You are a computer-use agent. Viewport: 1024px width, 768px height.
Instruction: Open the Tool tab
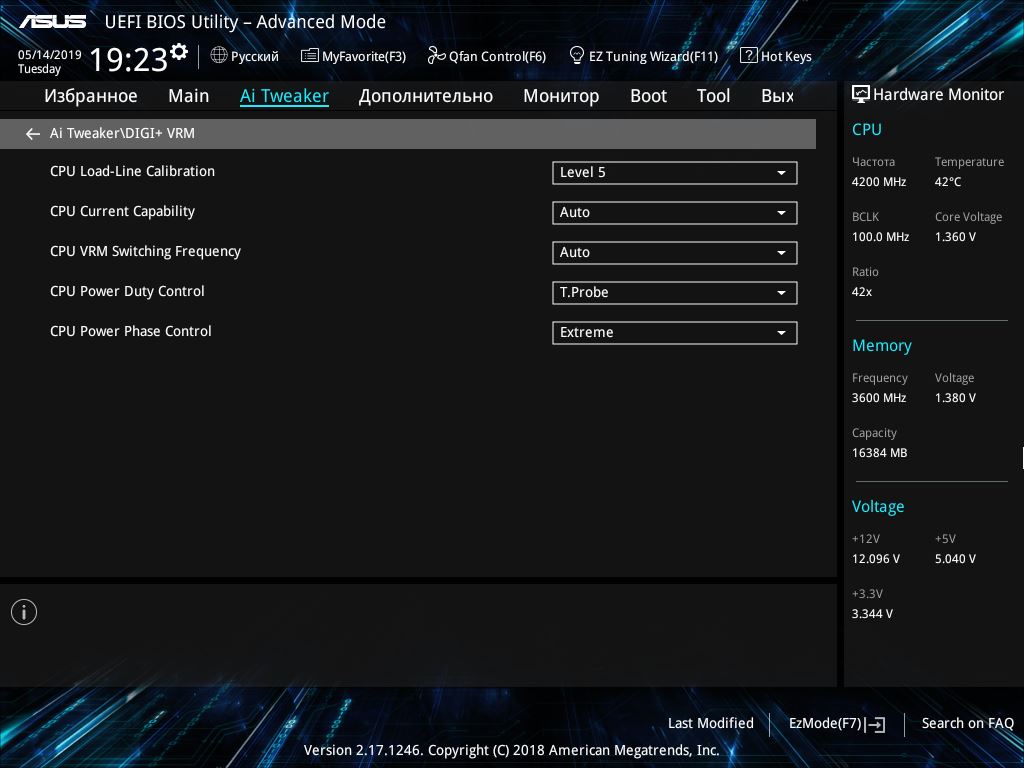tap(713, 96)
